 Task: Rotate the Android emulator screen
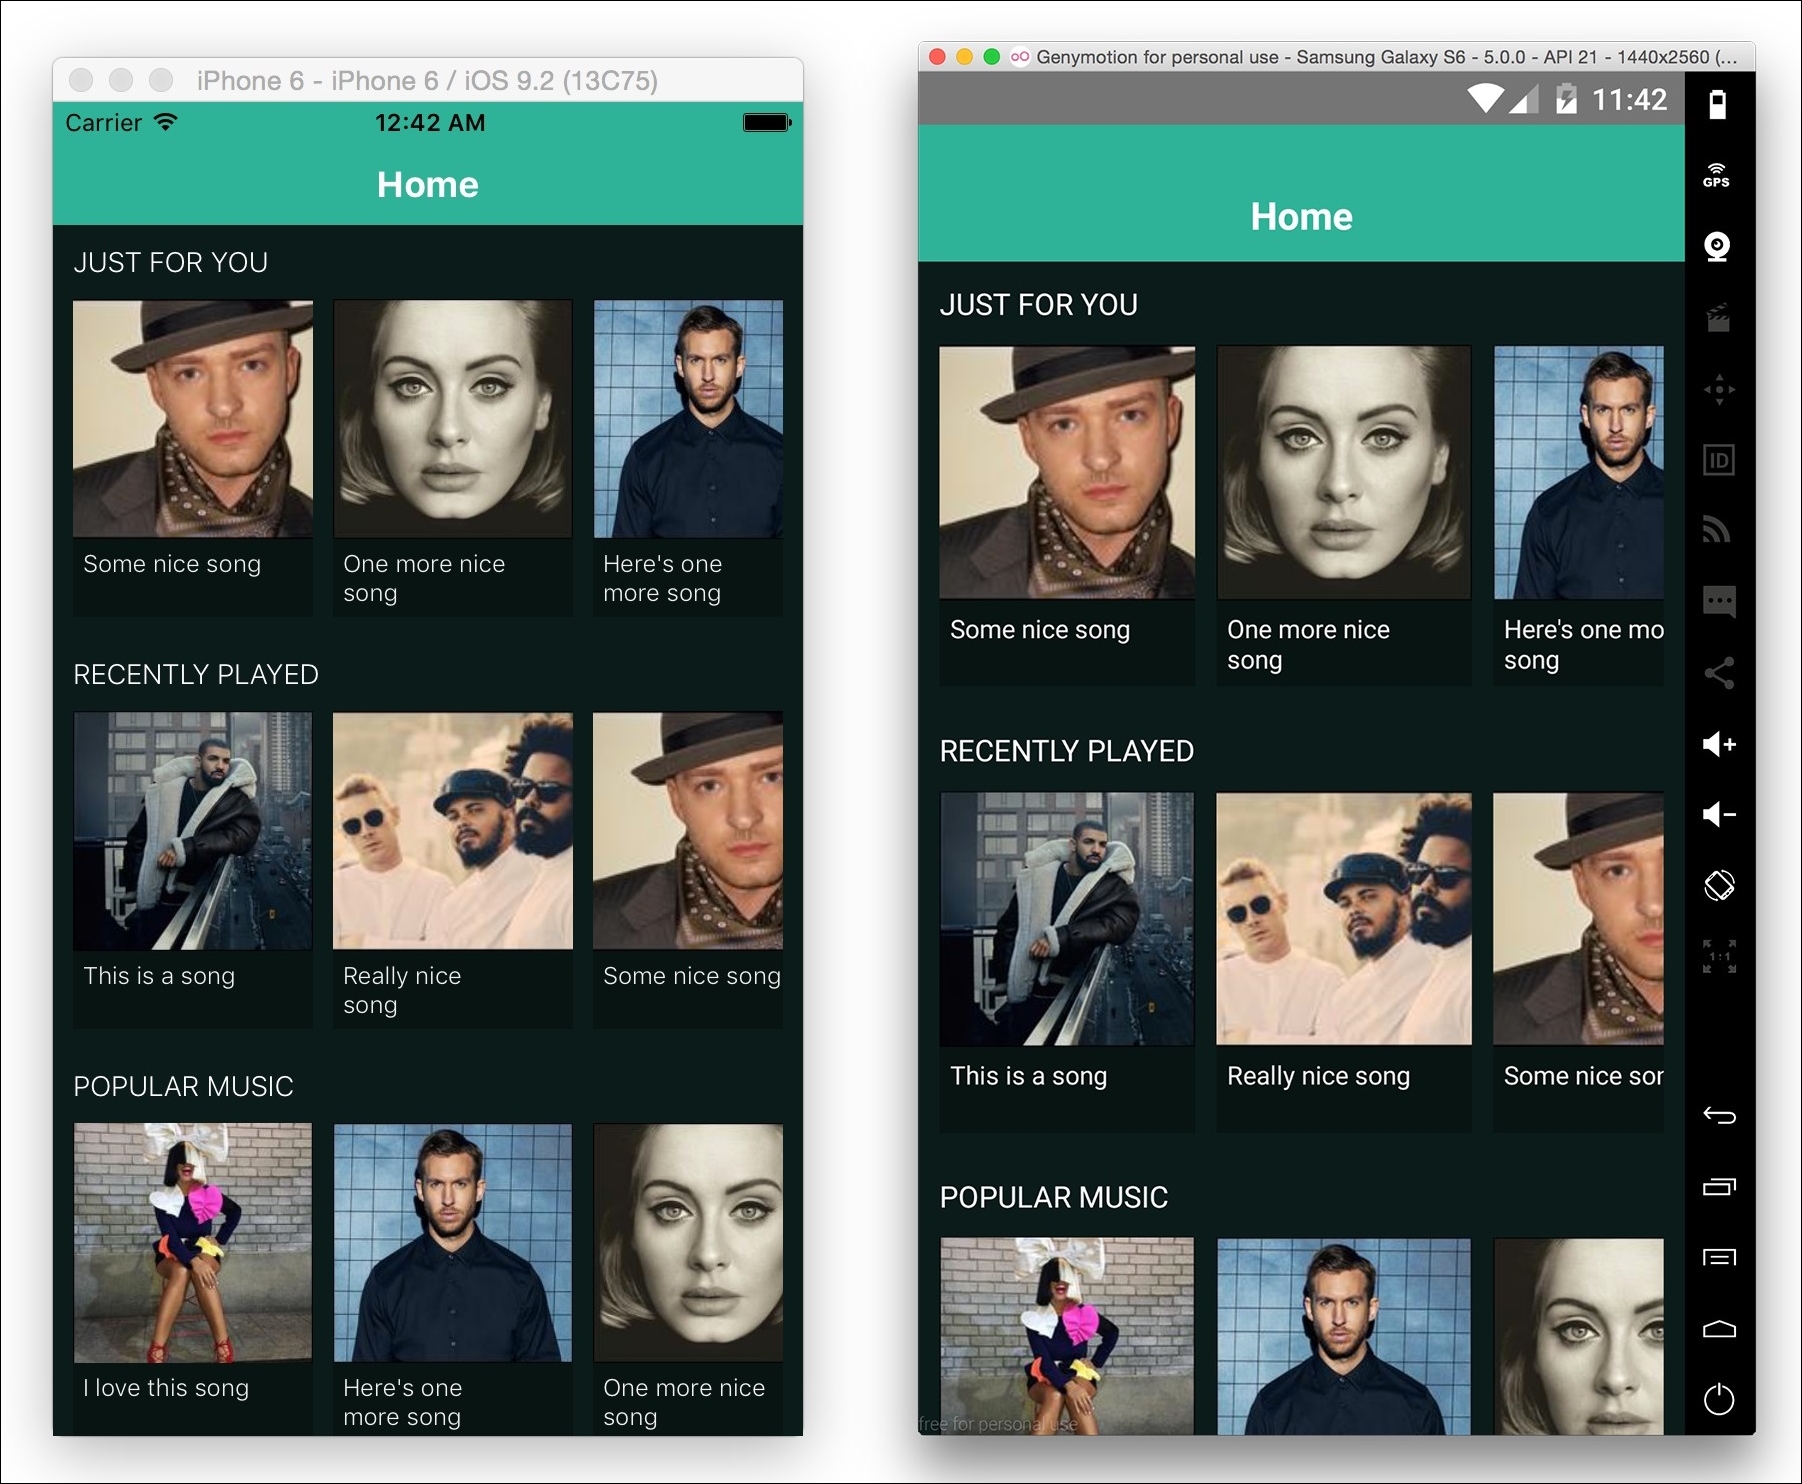click(x=1718, y=885)
